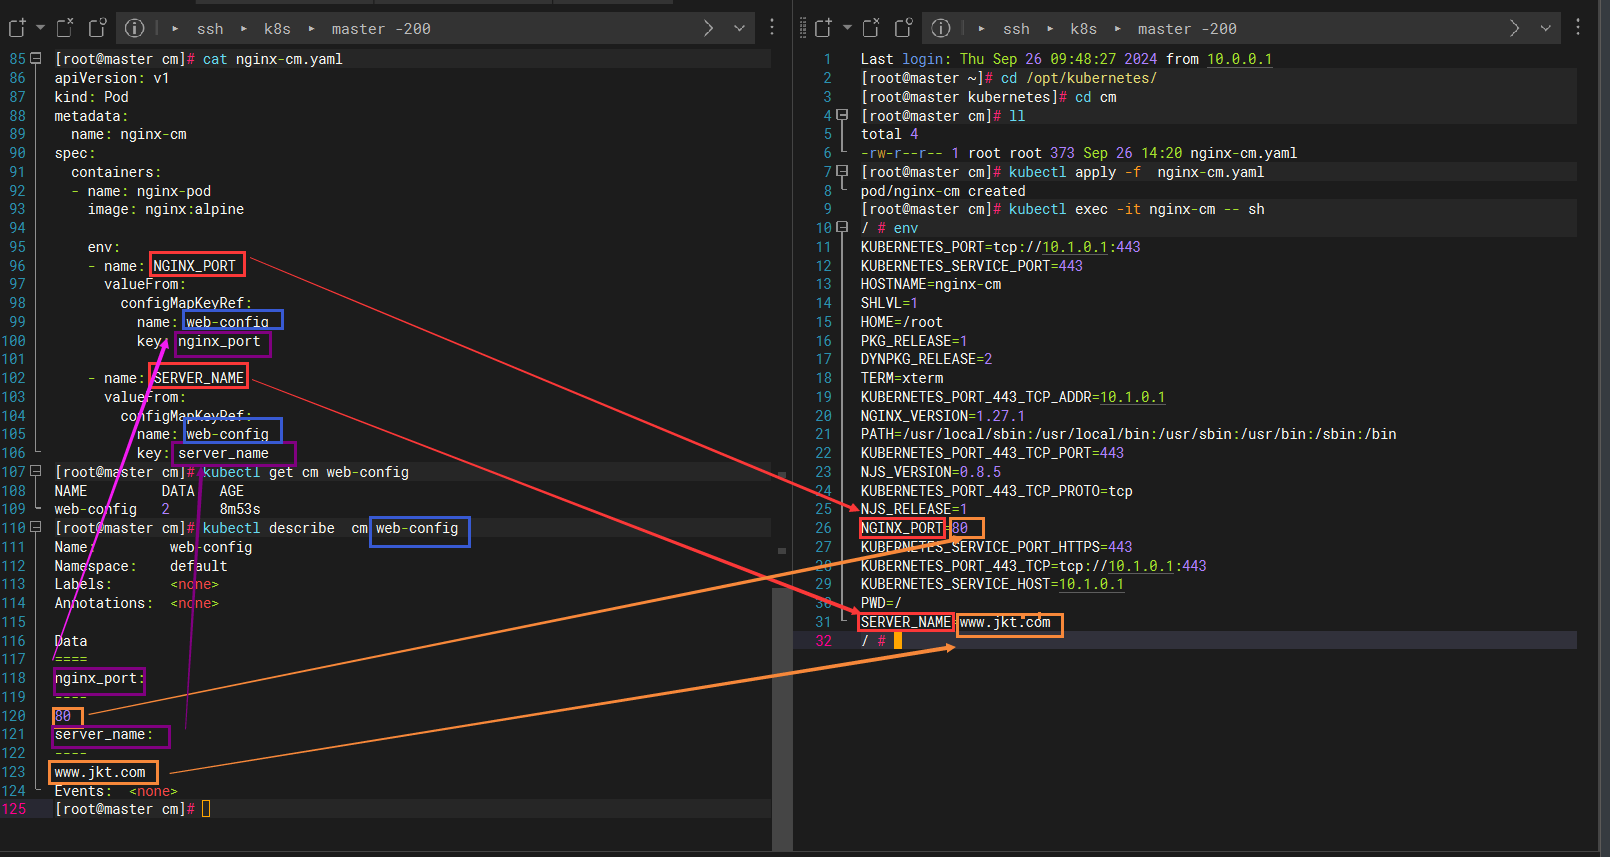Show session info in the right pane

pyautogui.click(x=941, y=28)
